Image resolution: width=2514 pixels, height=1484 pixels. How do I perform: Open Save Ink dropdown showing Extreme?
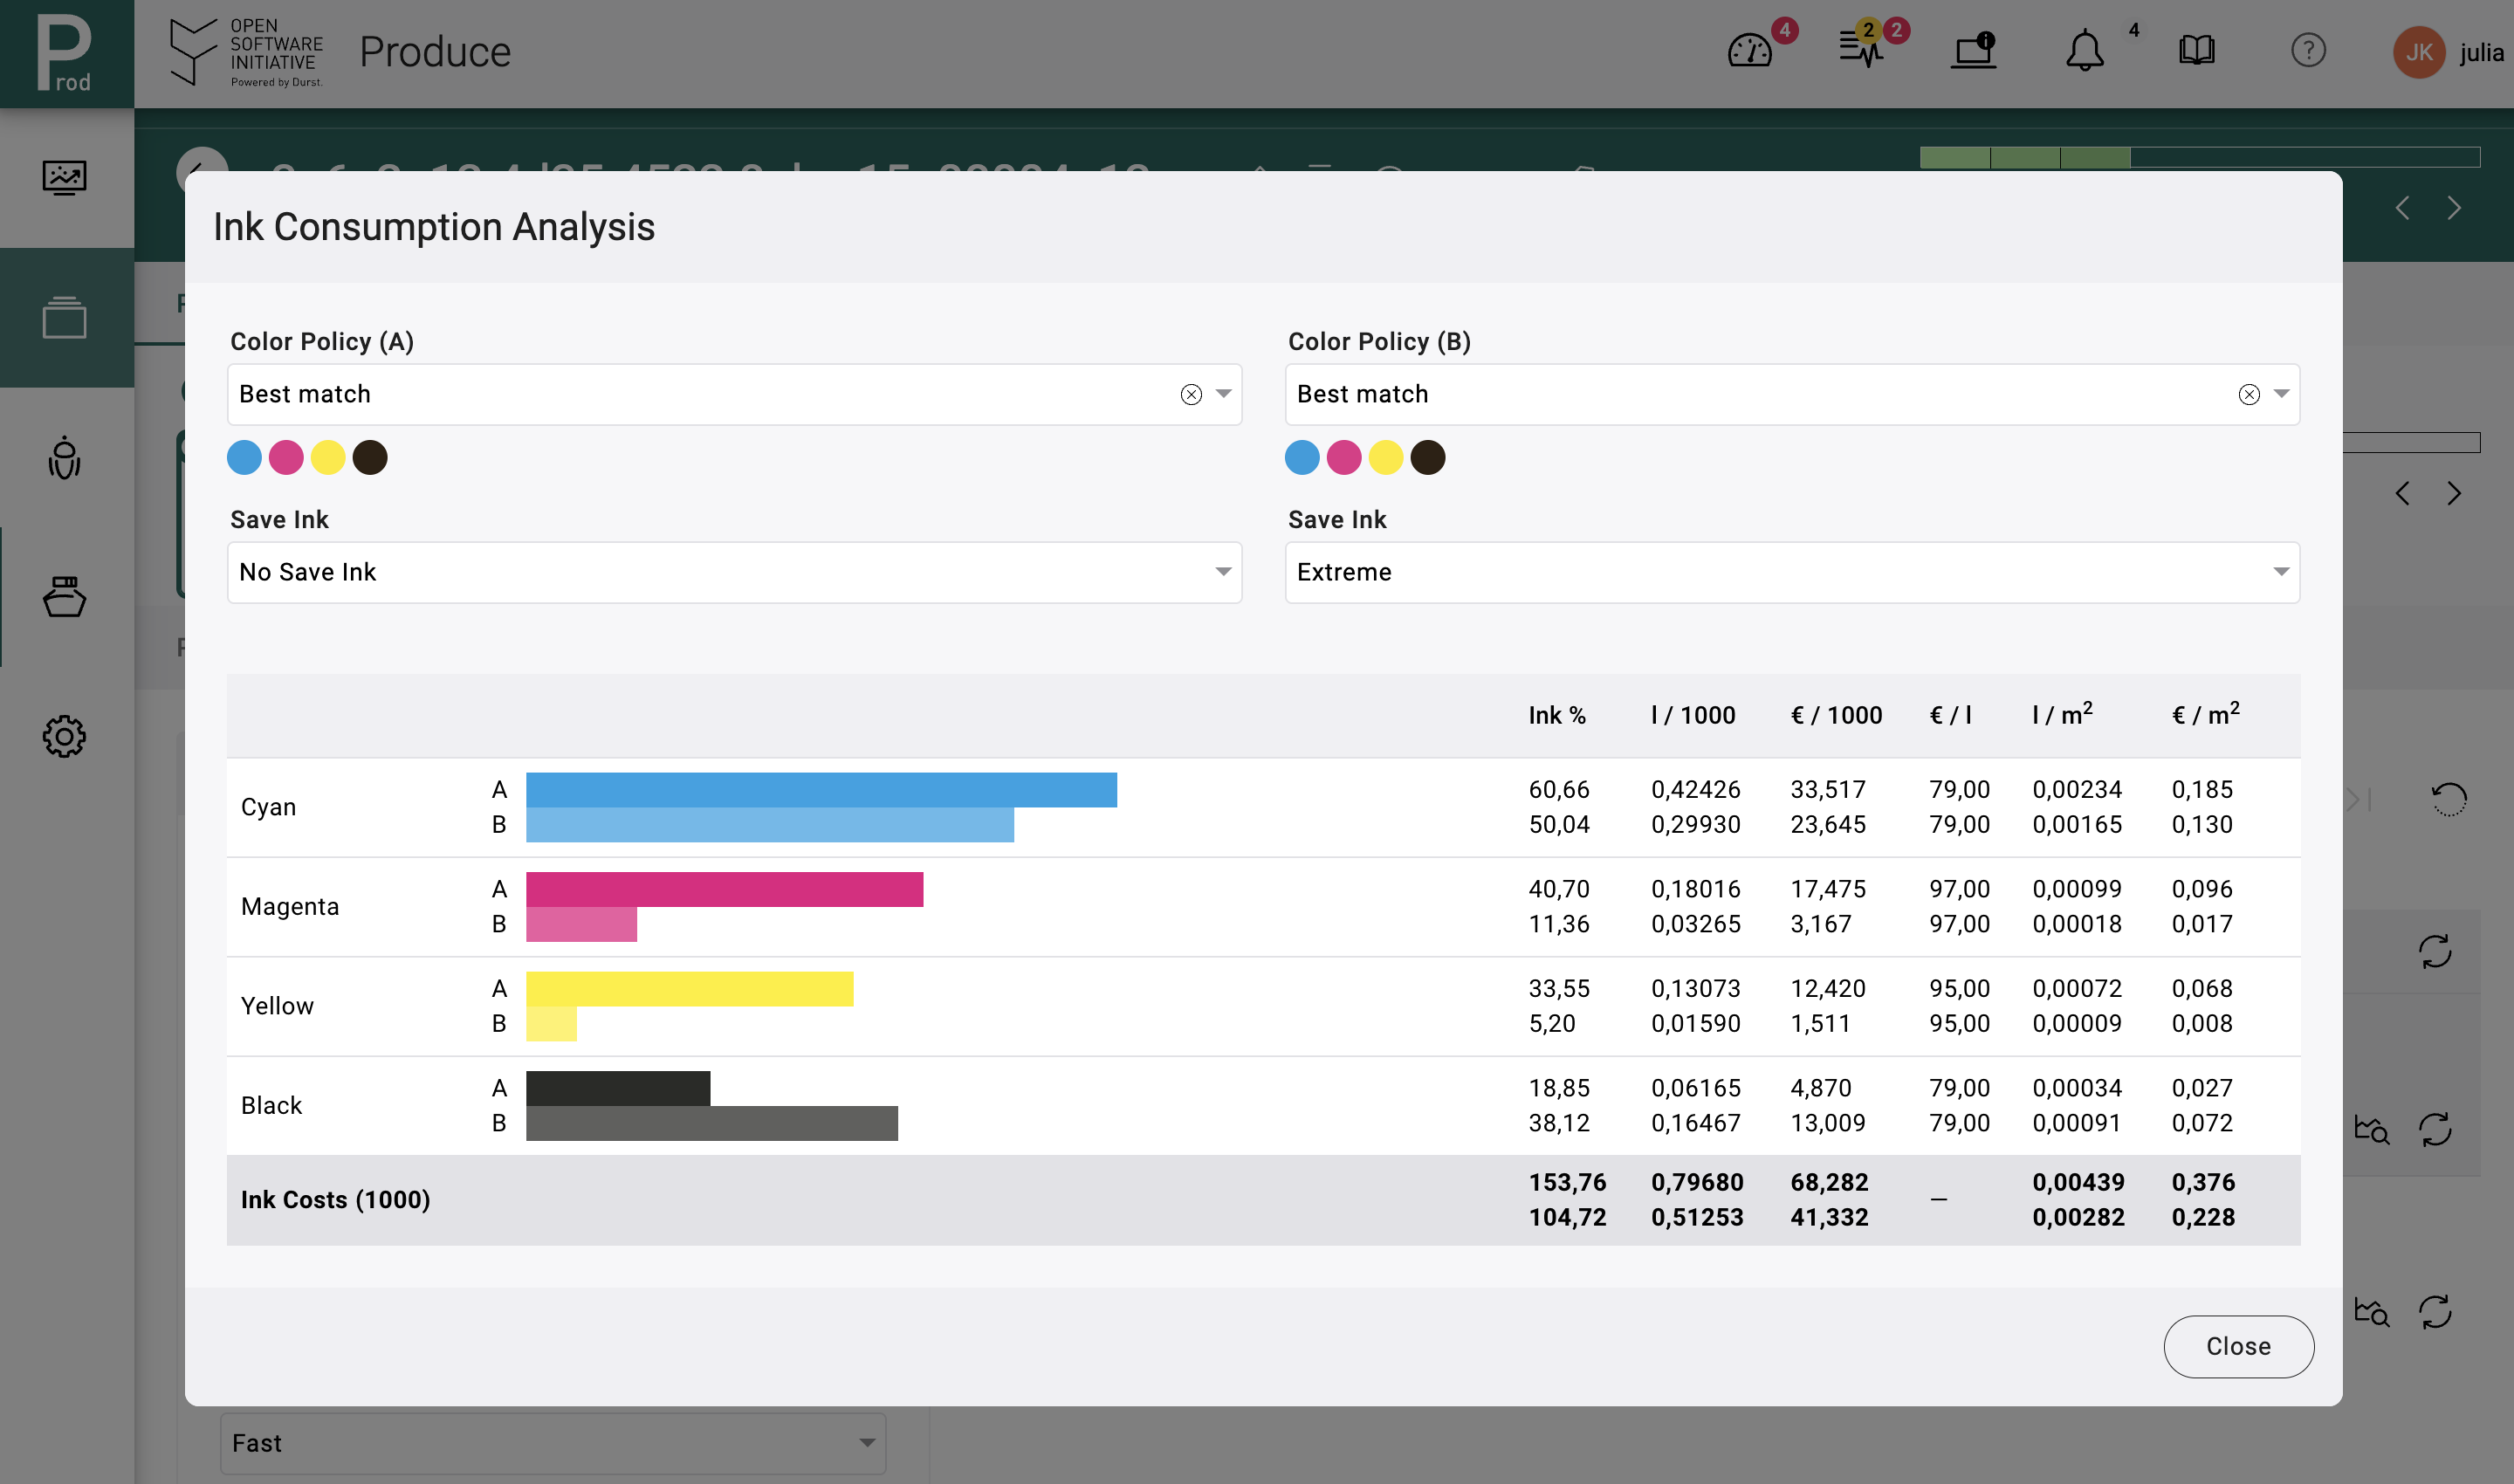tap(1792, 572)
